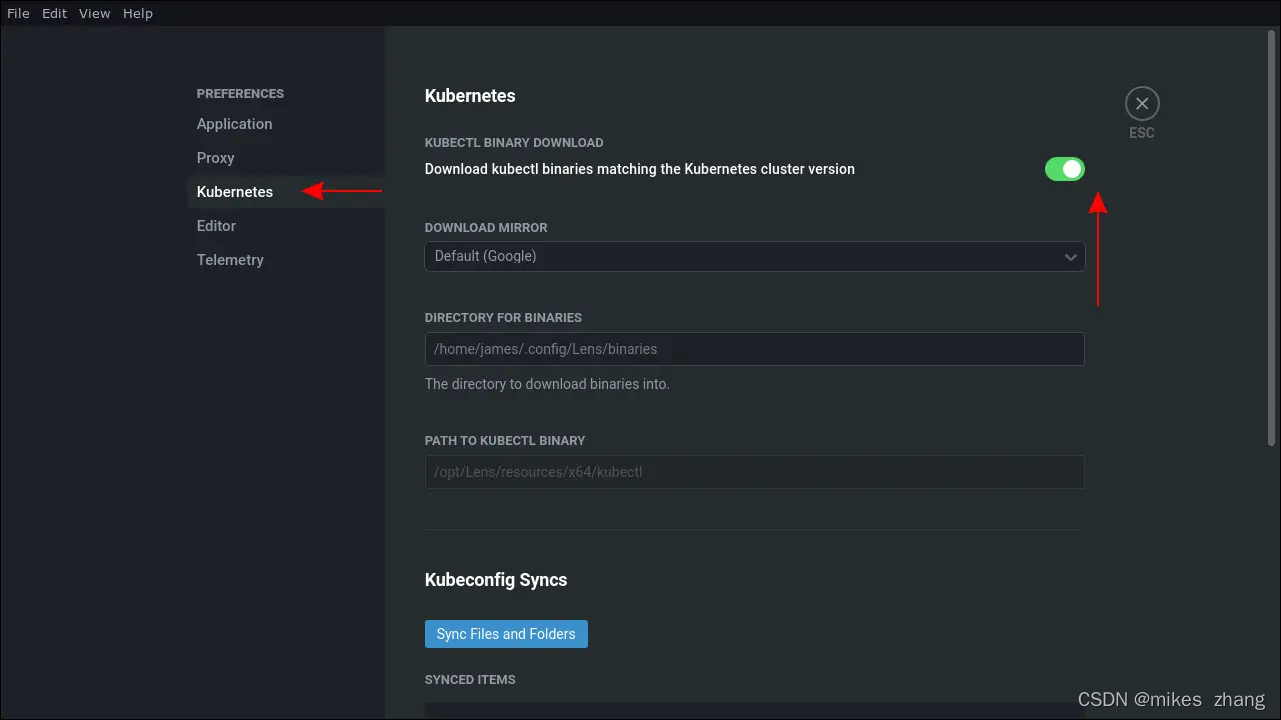The height and width of the screenshot is (720, 1281).
Task: Click the Download Mirror chevron arrow
Action: pos(1071,257)
